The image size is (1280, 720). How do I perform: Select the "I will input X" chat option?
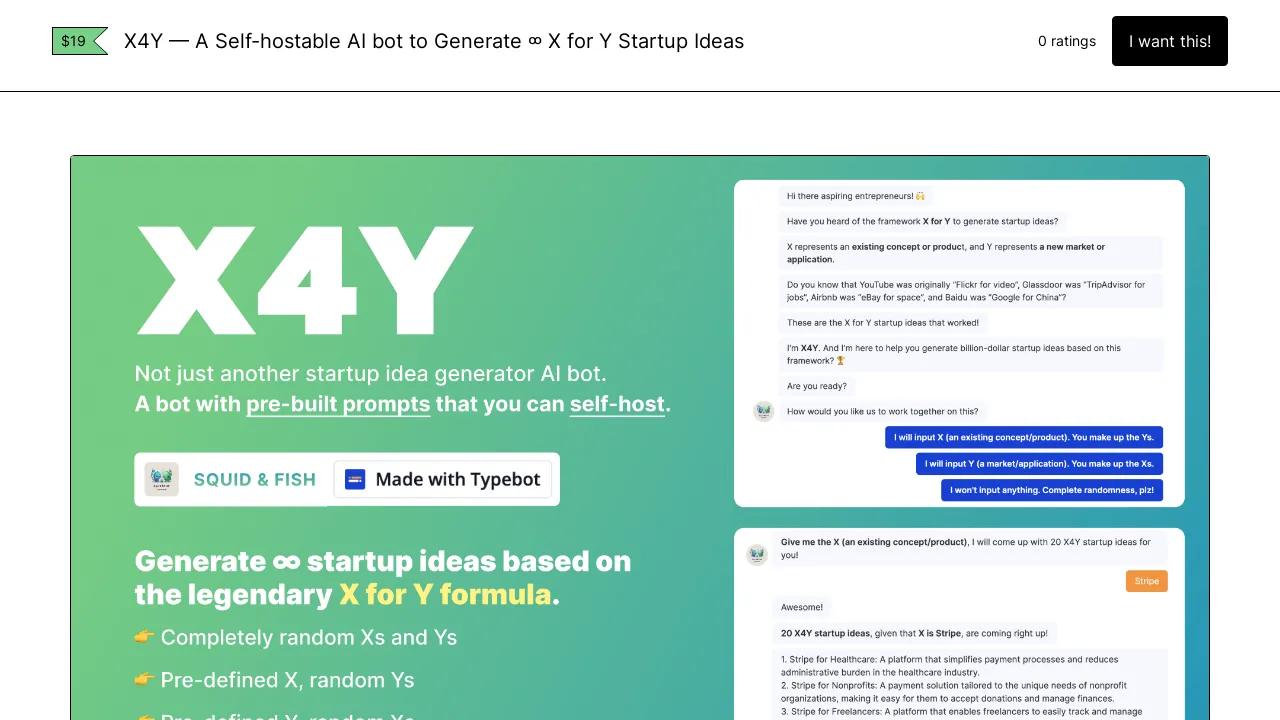pyautogui.click(x=1023, y=437)
